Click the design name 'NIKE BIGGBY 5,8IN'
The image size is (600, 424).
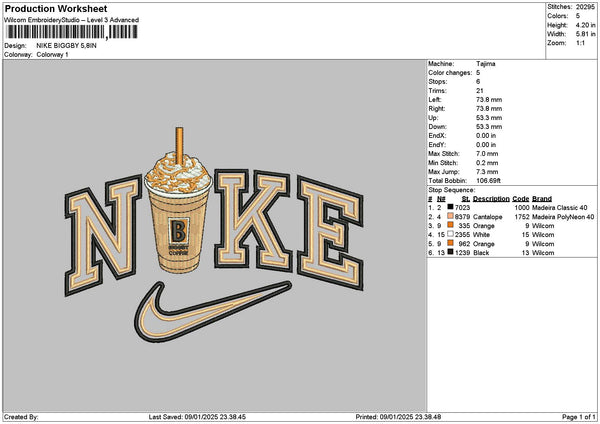click(66, 46)
